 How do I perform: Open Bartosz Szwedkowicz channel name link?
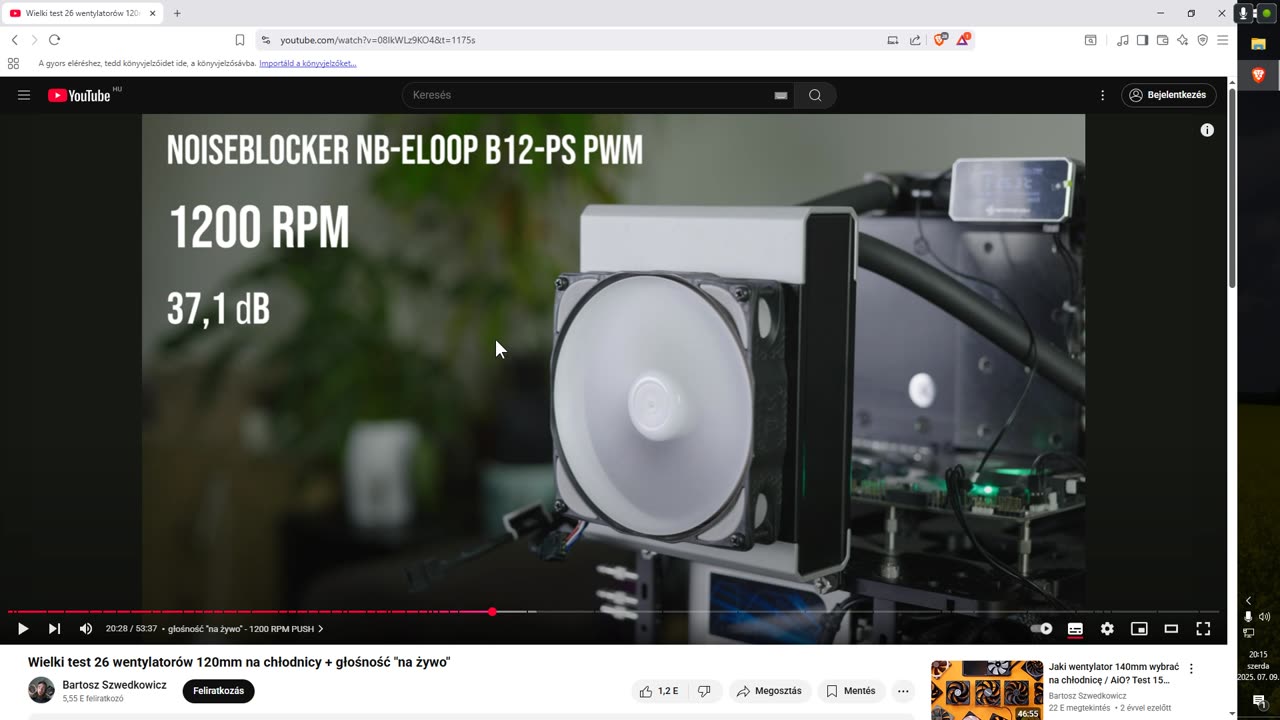114,685
